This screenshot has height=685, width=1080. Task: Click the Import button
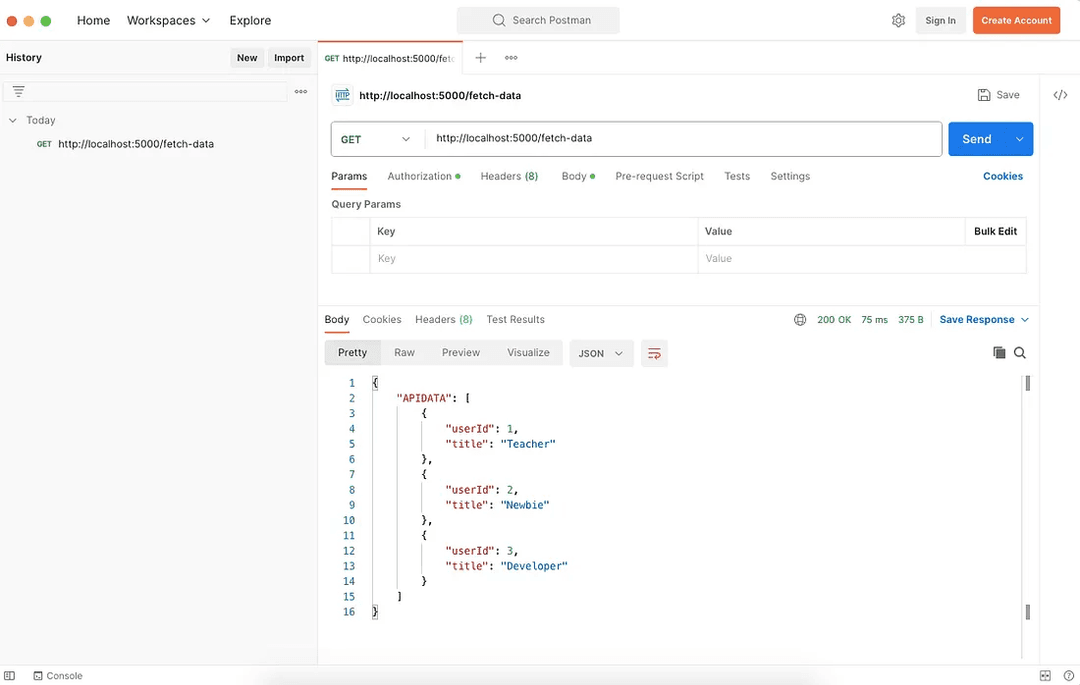pyautogui.click(x=289, y=58)
